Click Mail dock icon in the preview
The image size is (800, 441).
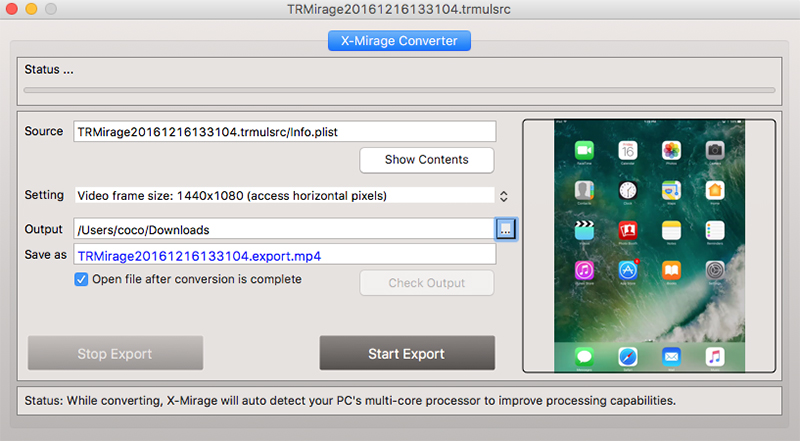pos(671,356)
